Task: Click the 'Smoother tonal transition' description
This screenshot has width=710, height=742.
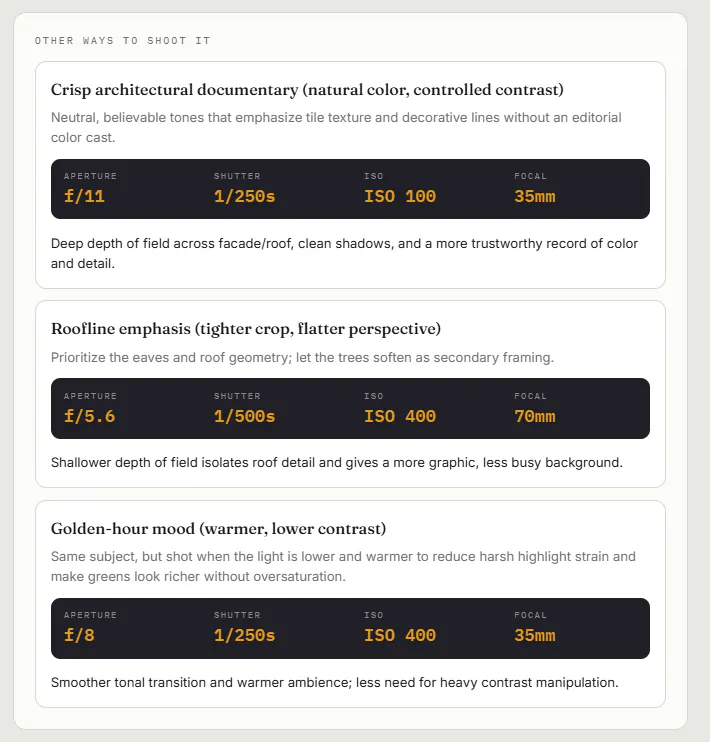Action: click(335, 682)
